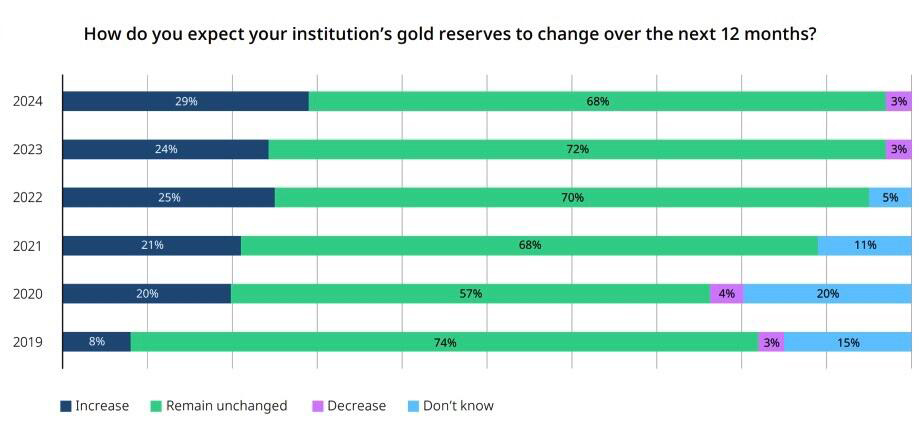Click the Increase legend color swatch
922x432 pixels.
click(x=66, y=406)
